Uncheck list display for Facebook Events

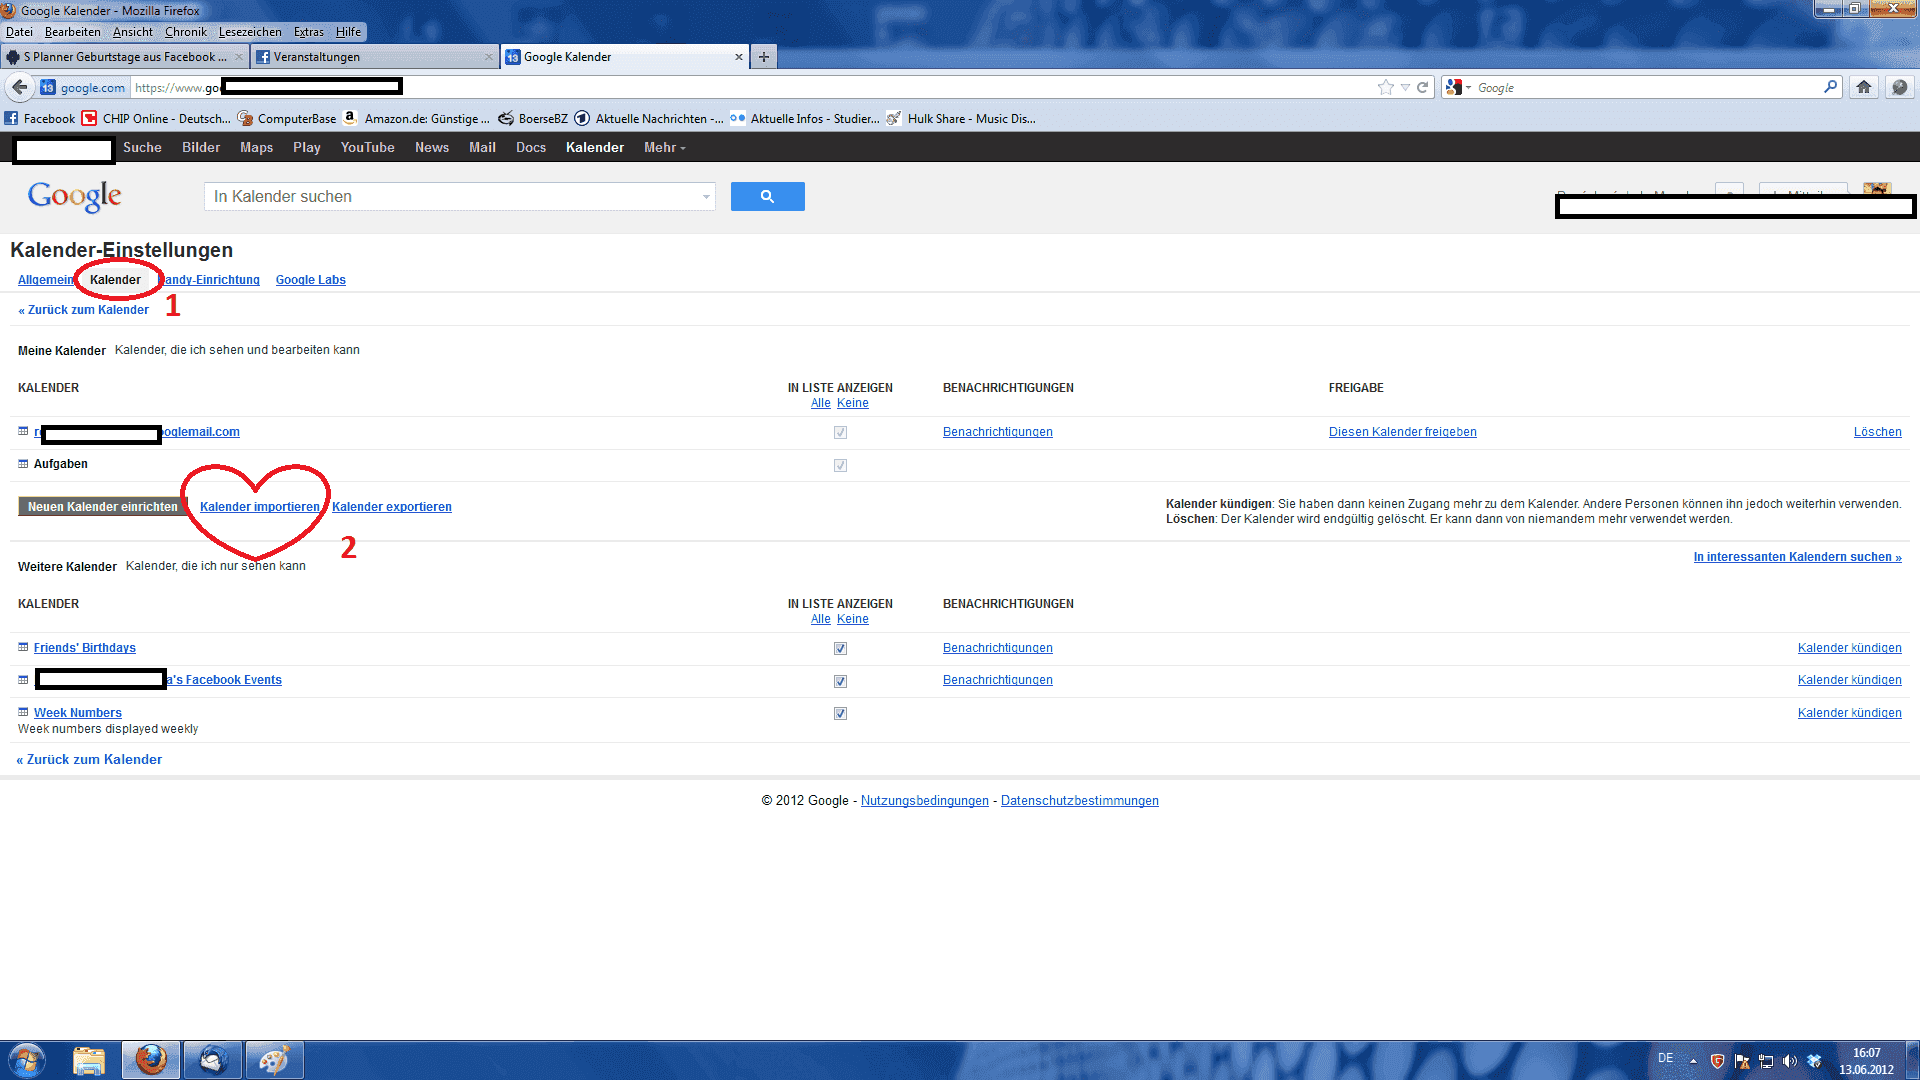point(840,681)
